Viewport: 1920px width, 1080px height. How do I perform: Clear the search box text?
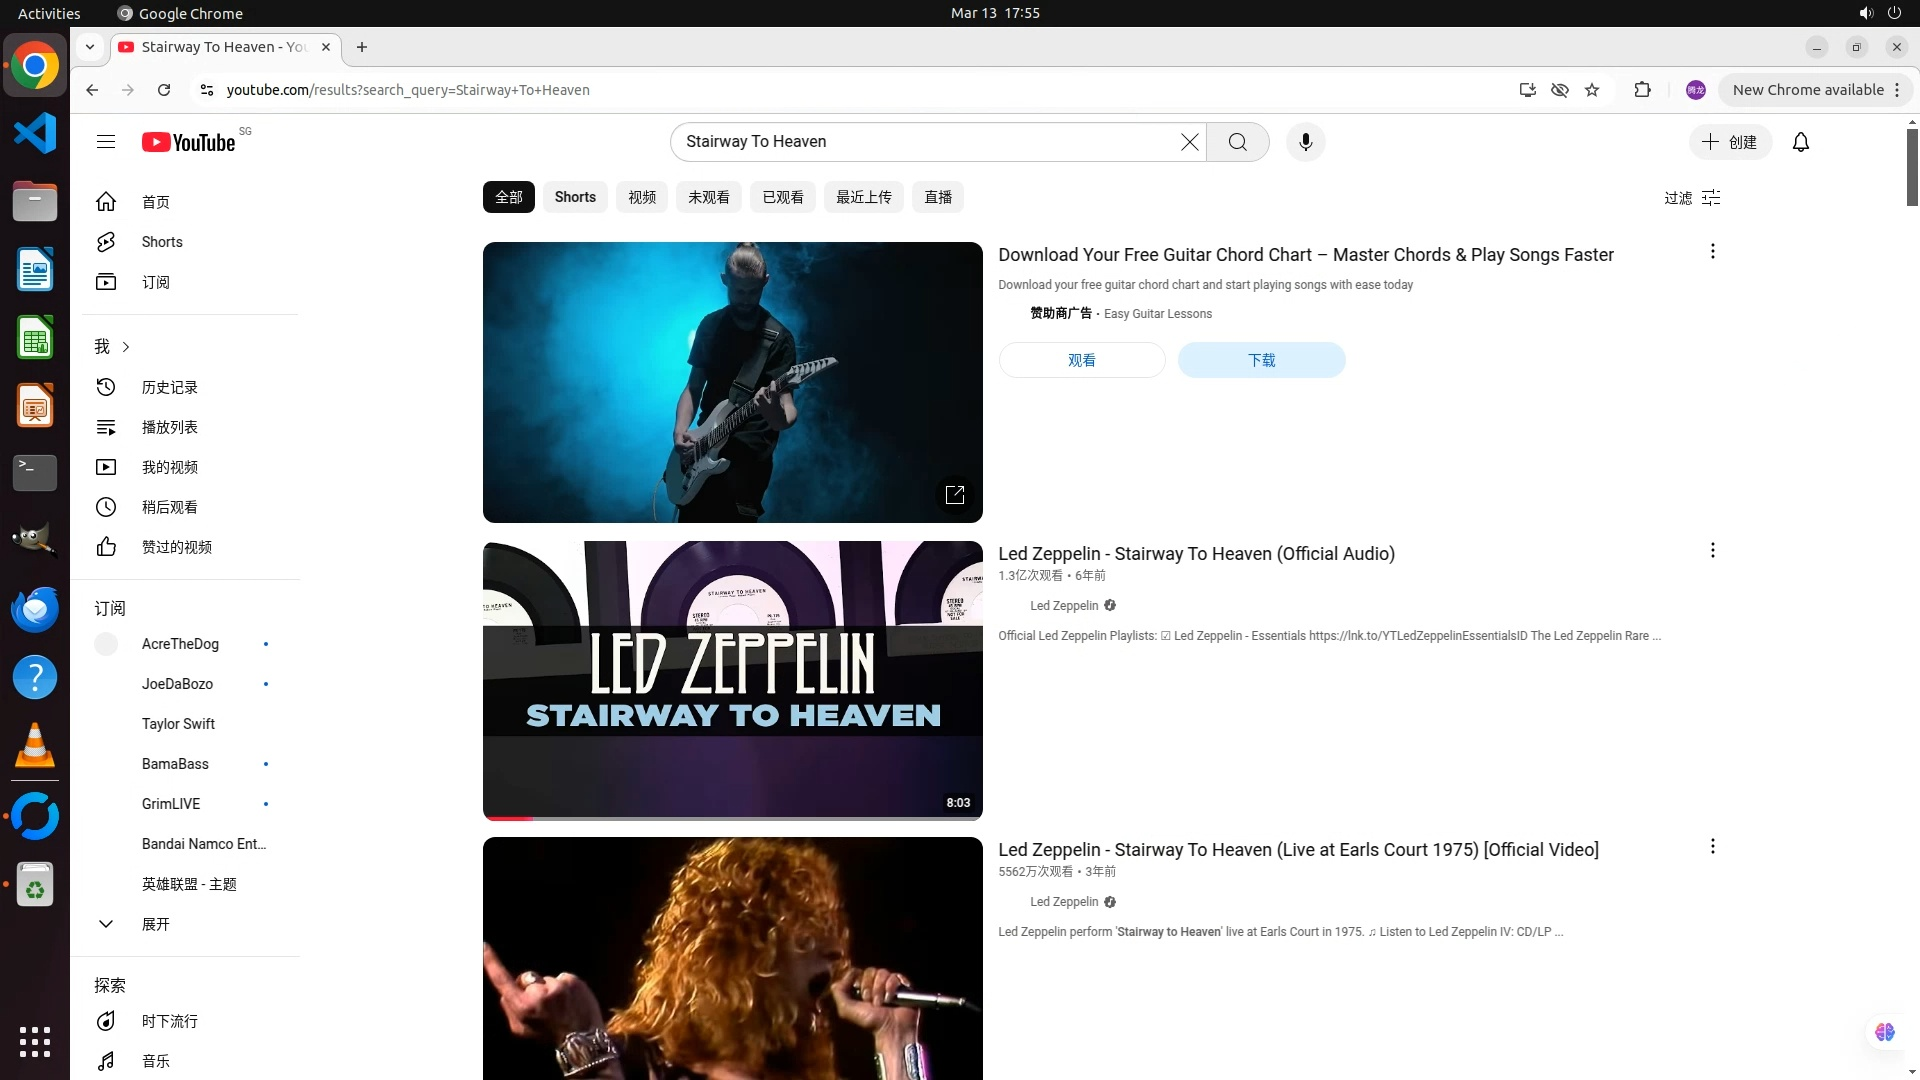coord(1189,142)
